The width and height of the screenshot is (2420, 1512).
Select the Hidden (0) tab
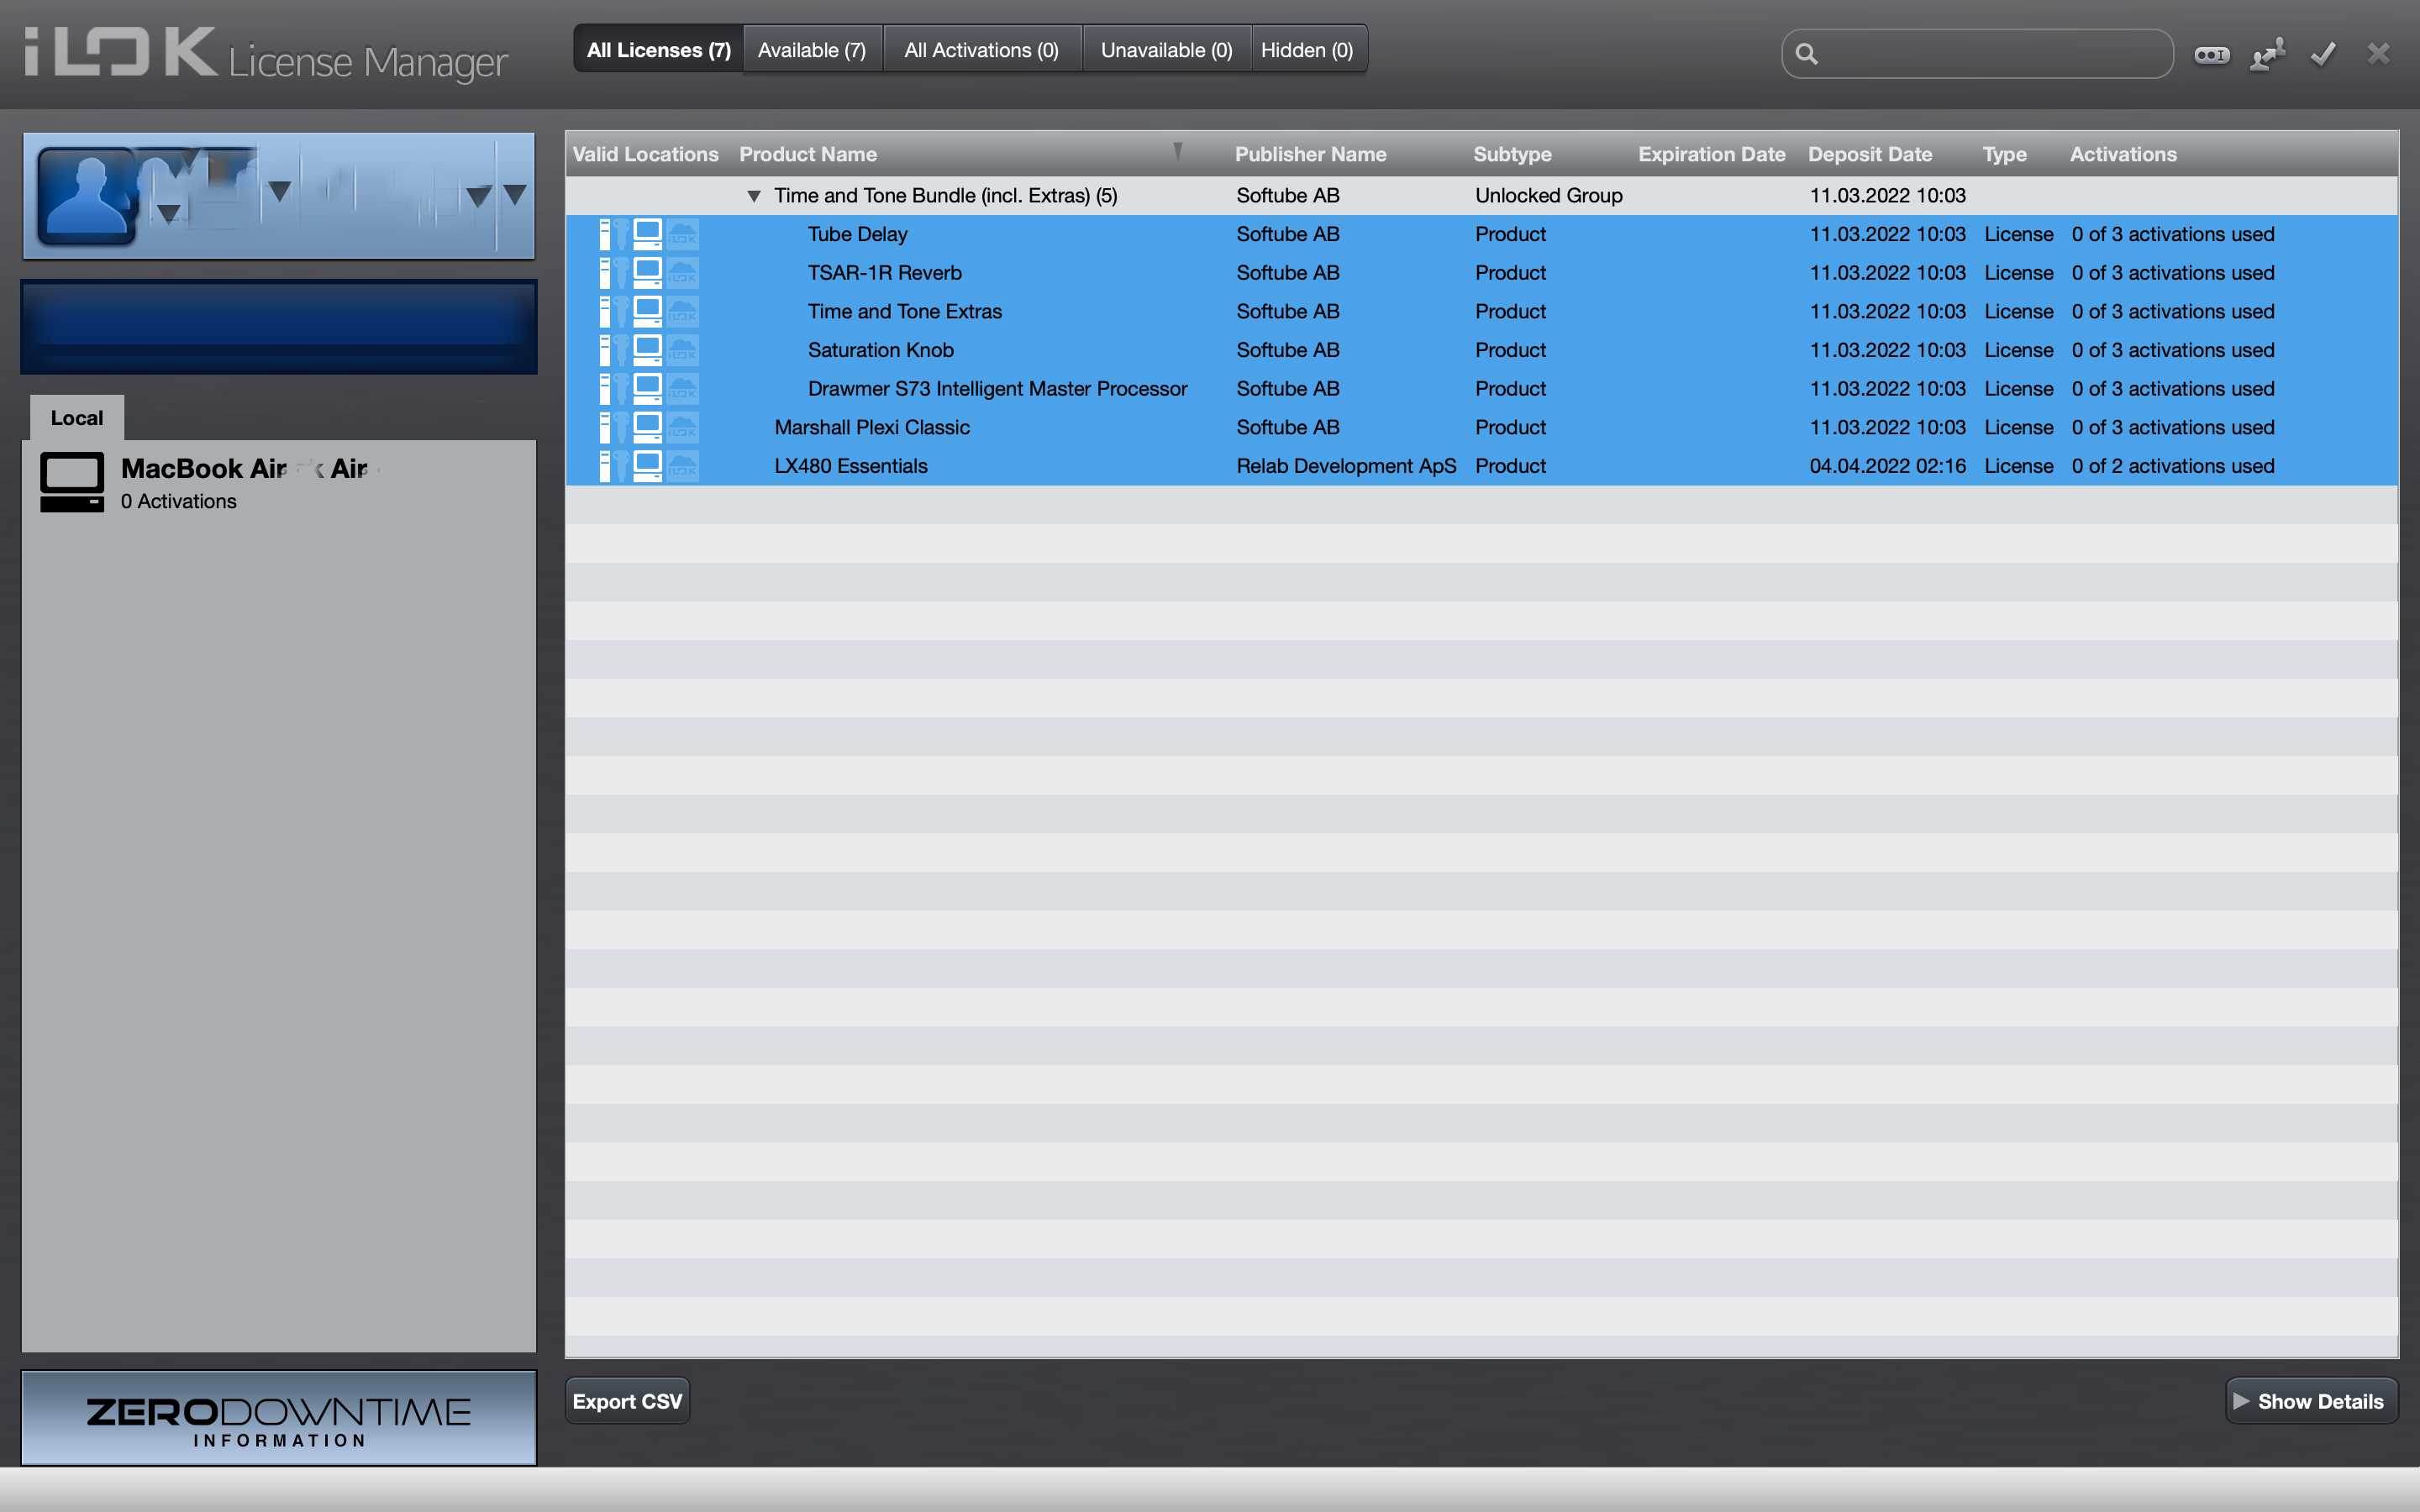point(1306,50)
